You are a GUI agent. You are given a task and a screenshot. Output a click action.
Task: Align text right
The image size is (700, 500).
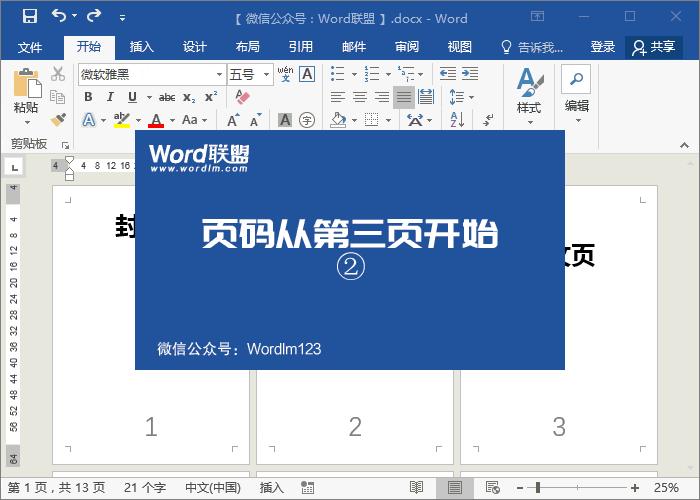click(382, 97)
